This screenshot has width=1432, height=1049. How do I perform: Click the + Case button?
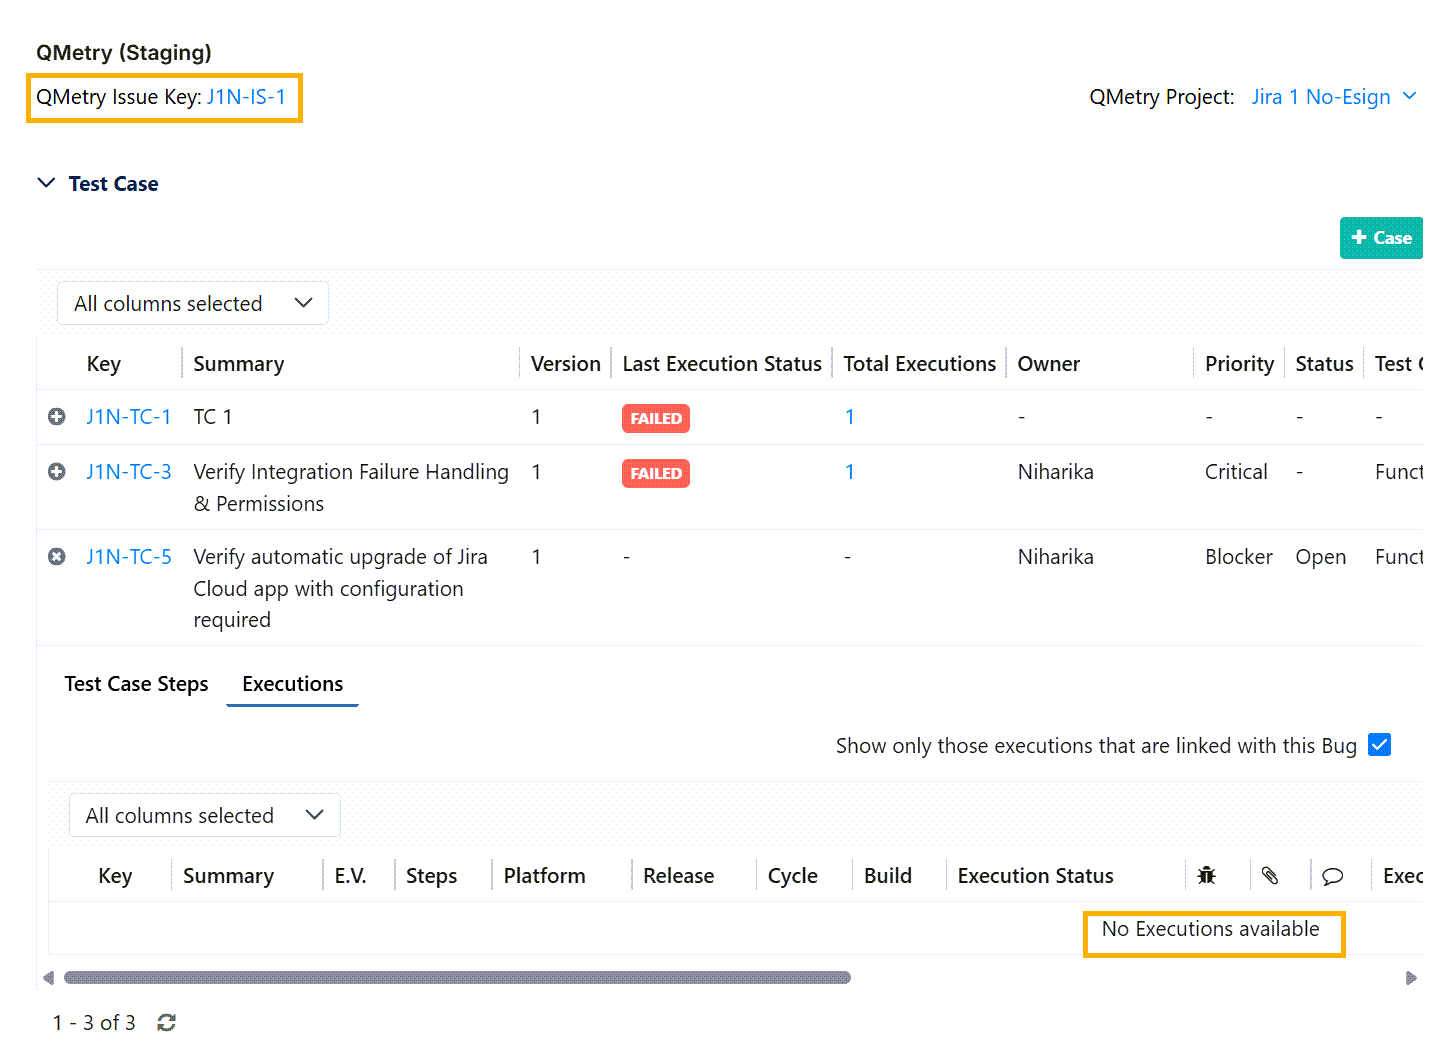[1380, 238]
